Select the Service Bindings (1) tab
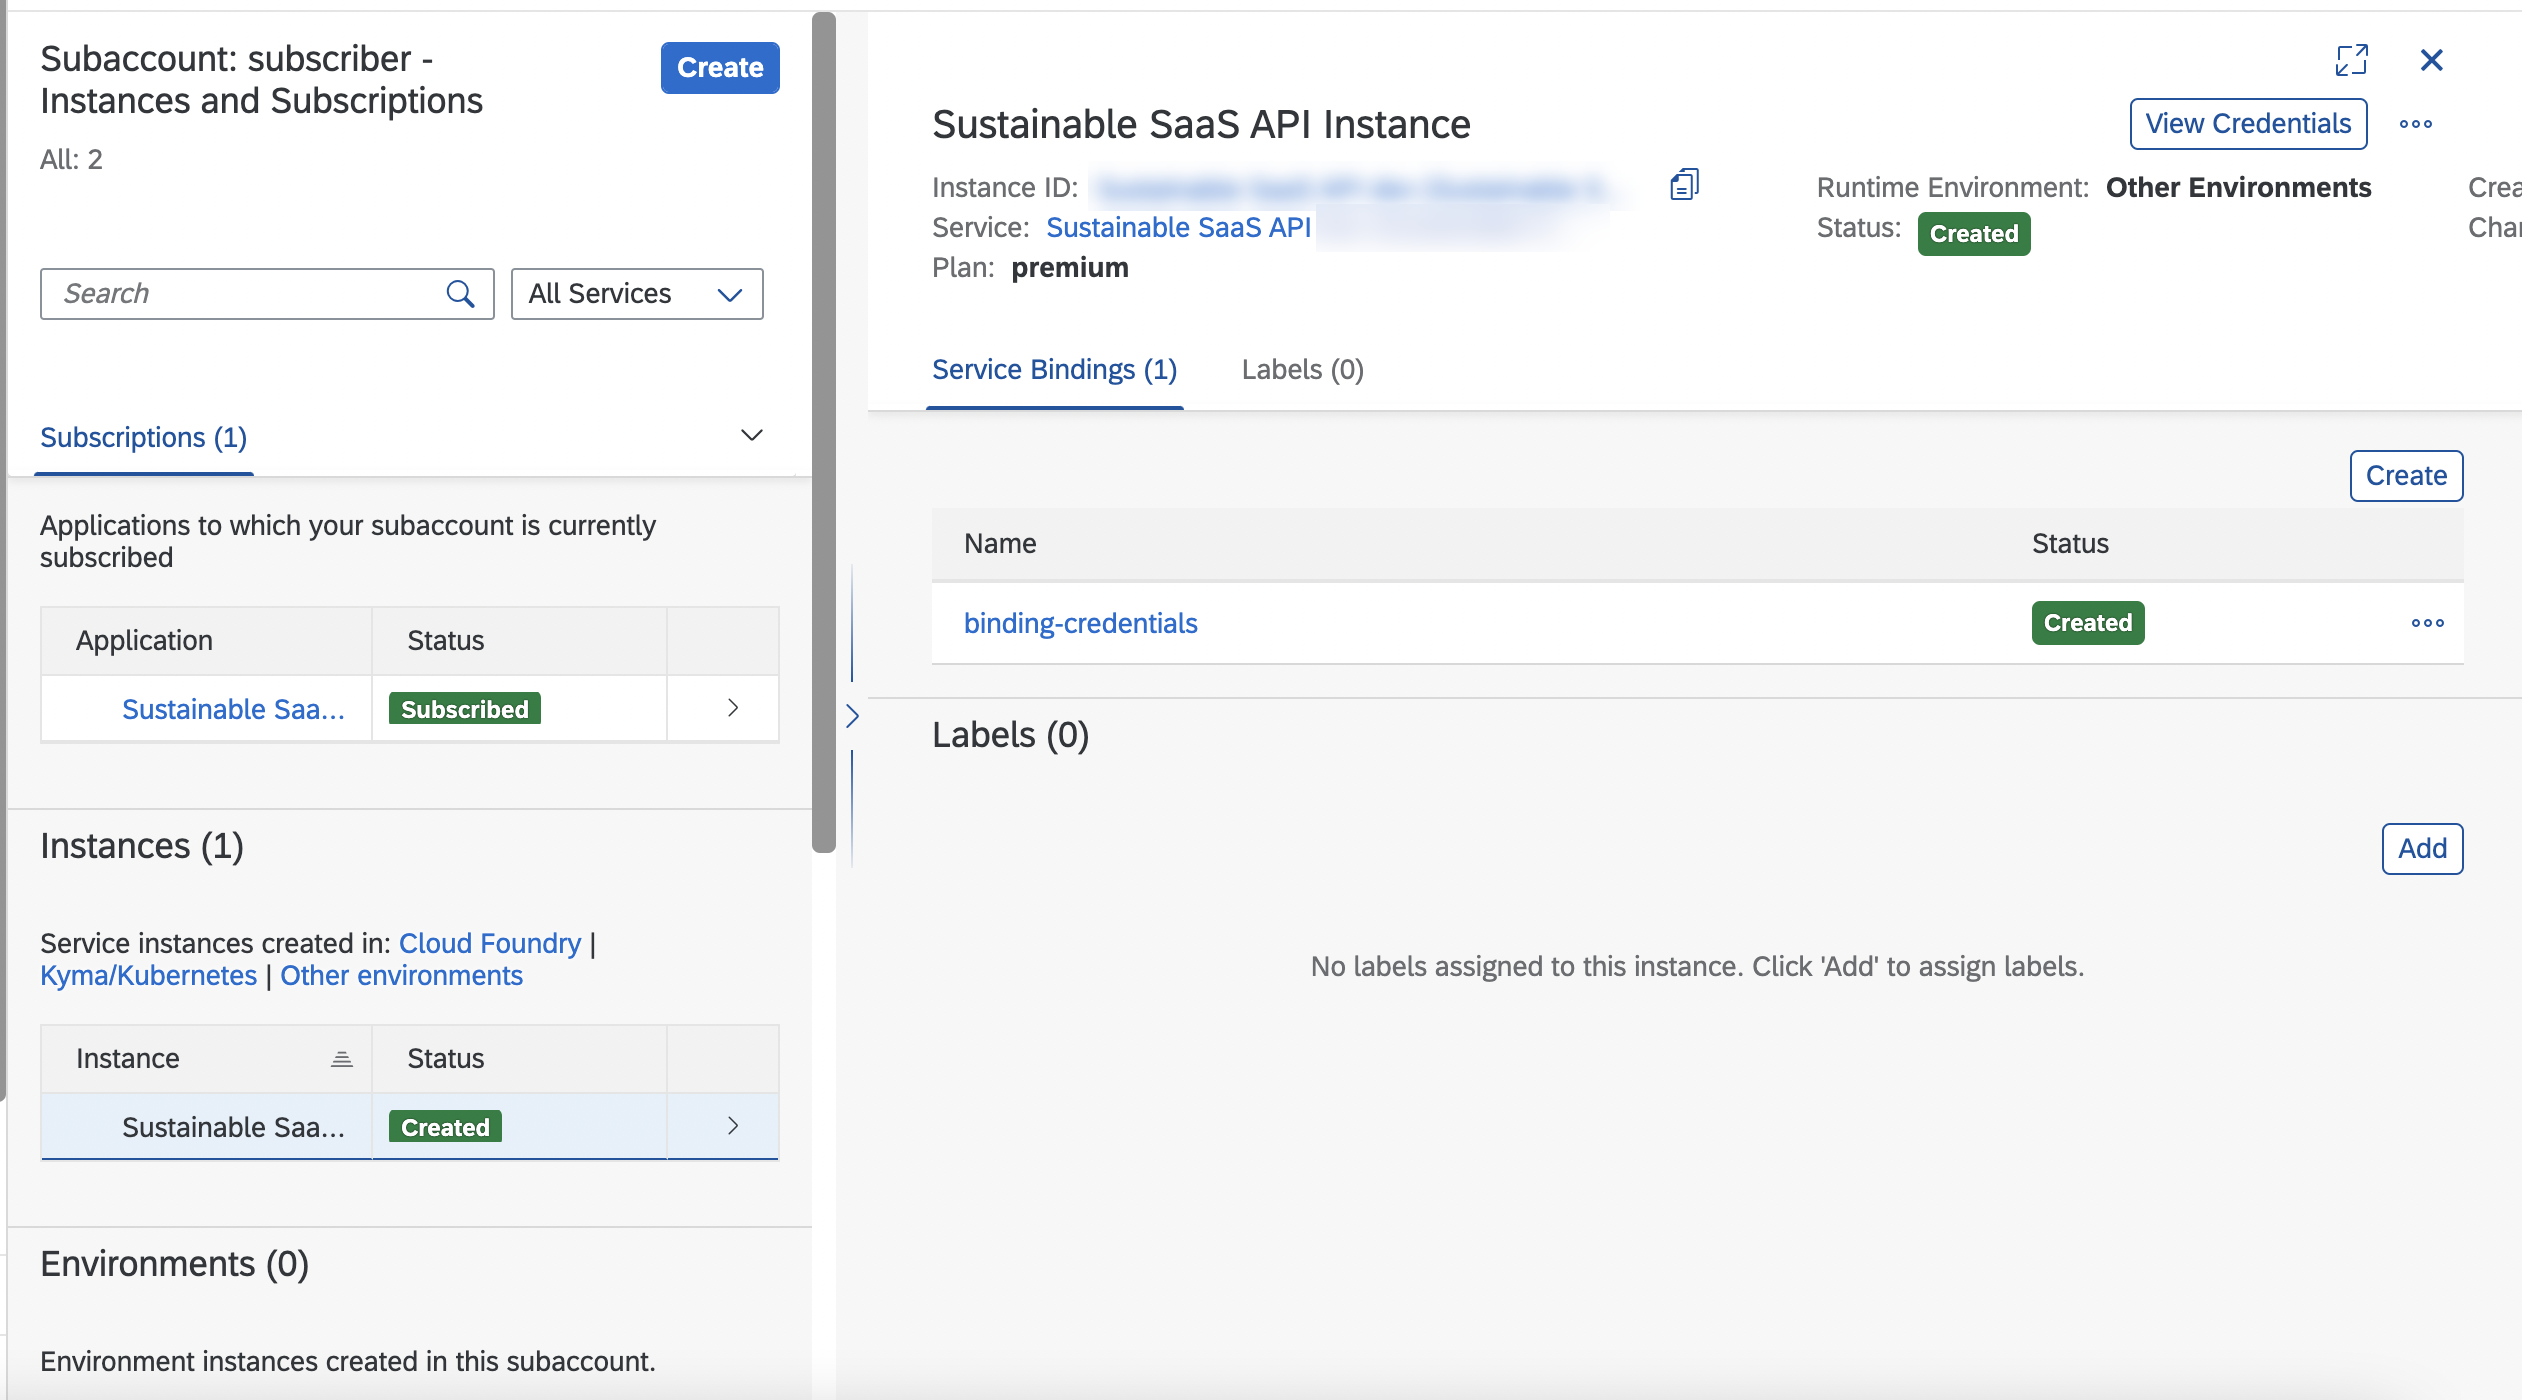 pos(1054,370)
